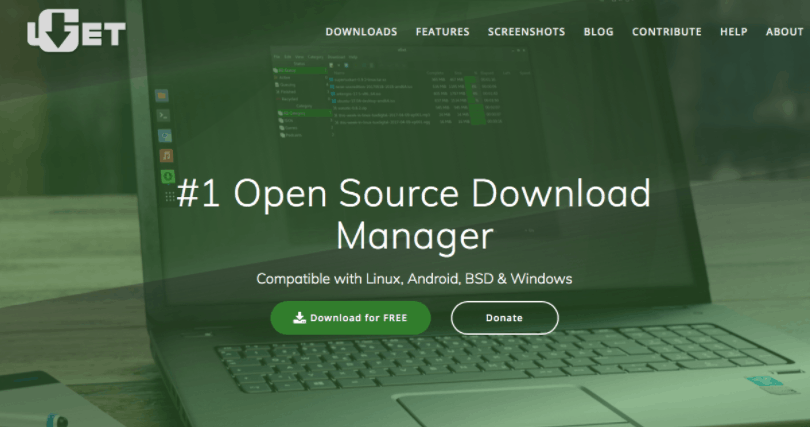The width and height of the screenshot is (810, 427).
Task: Go to the Features page
Action: (442, 32)
